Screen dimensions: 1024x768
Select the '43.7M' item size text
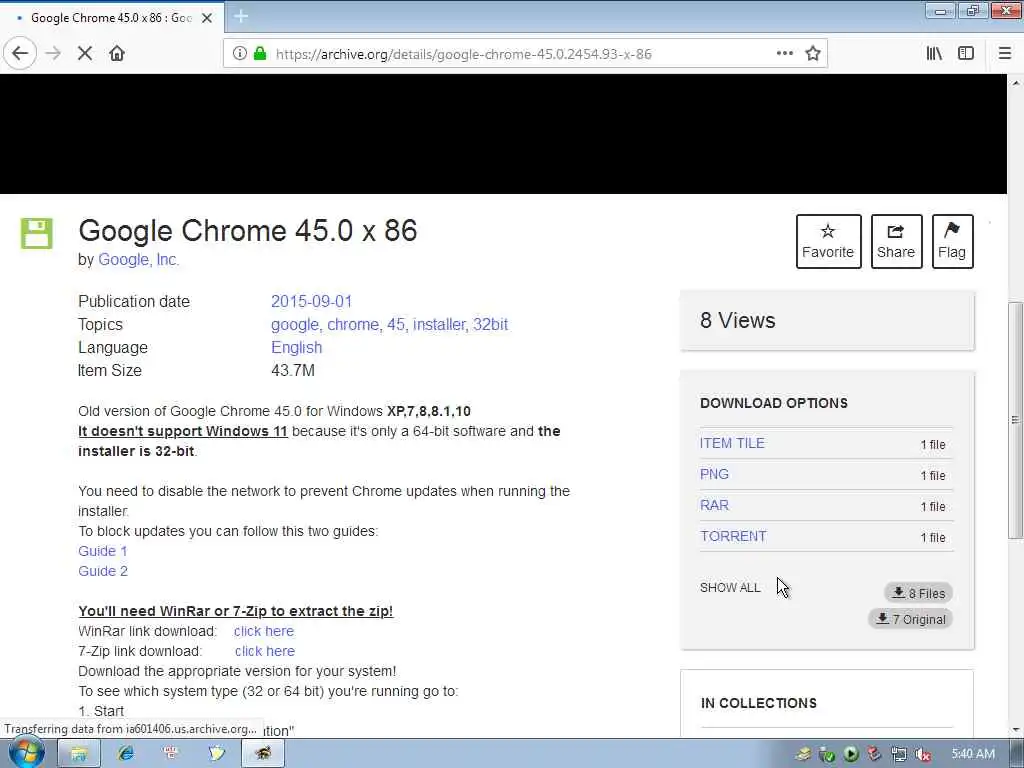click(x=293, y=370)
